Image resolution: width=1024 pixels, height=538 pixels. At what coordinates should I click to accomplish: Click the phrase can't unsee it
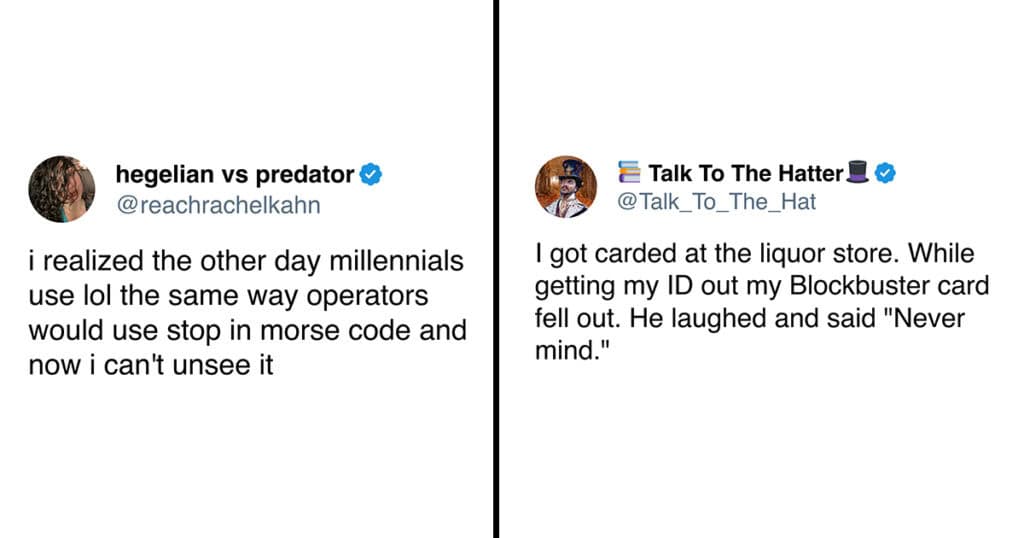coord(188,365)
